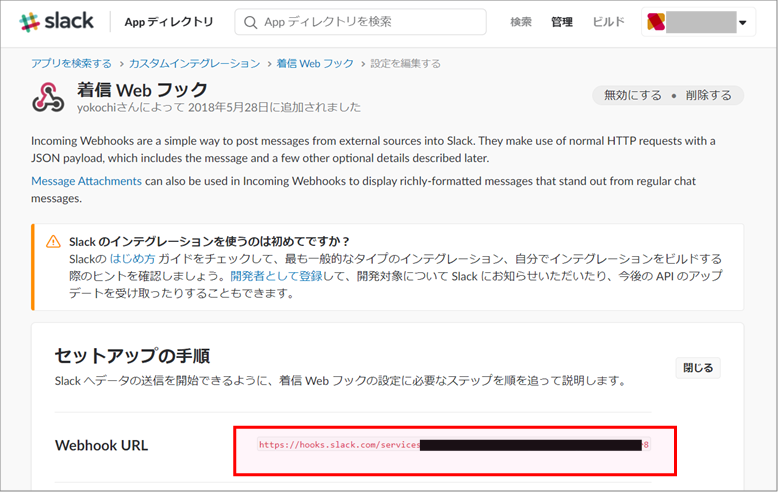The height and width of the screenshot is (492, 778).
Task: Click the 着信 Web フック page title
Action: 142,90
